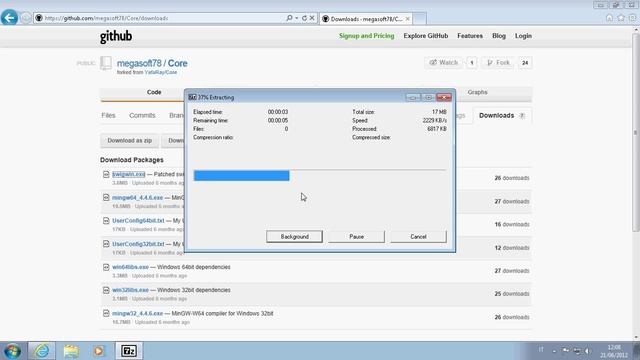Click the file icon beside UserConfig64bit.txt
Image resolution: width=640 pixels, height=360 pixels.
106,220
